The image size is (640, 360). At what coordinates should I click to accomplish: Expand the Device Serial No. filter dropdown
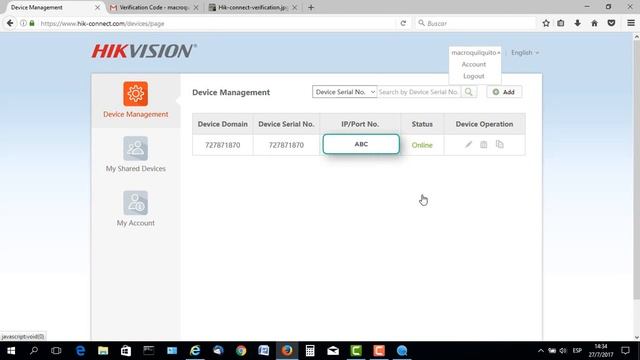click(x=344, y=92)
